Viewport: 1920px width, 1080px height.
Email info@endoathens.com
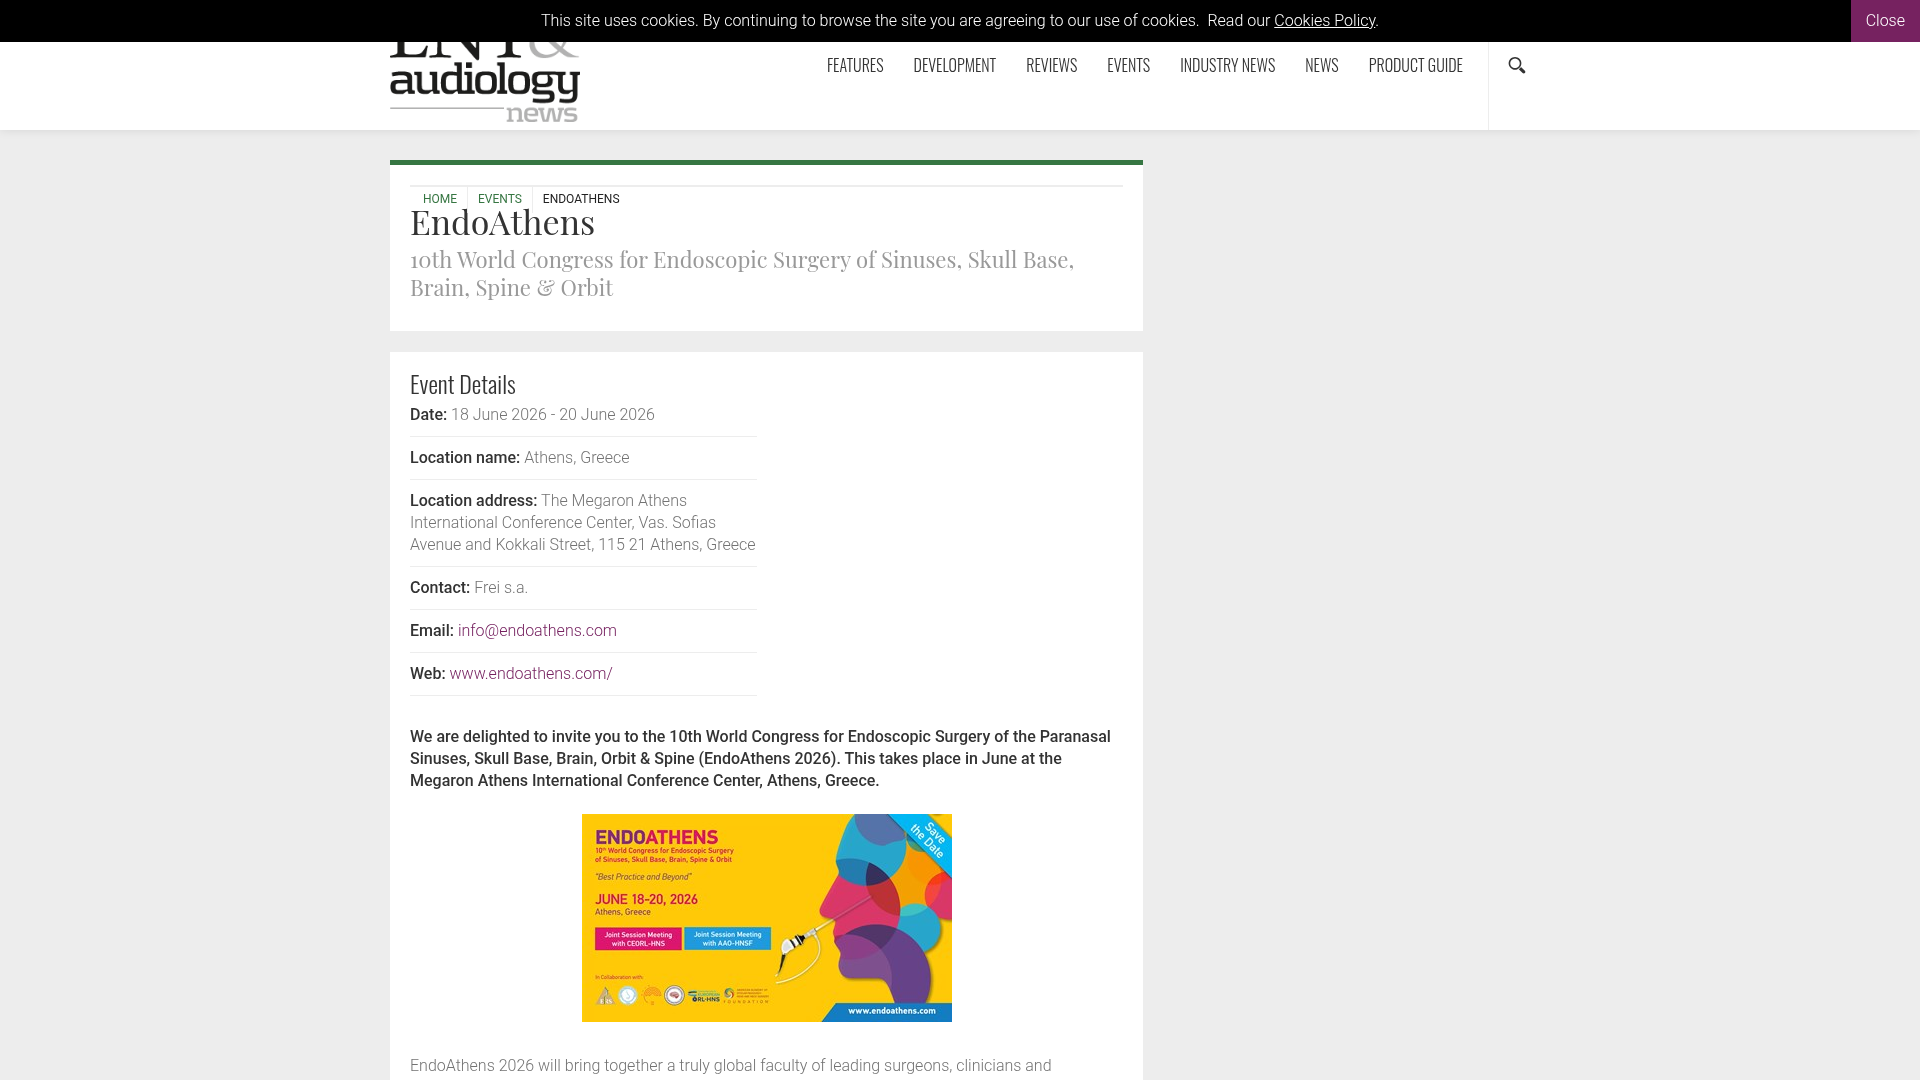537,631
